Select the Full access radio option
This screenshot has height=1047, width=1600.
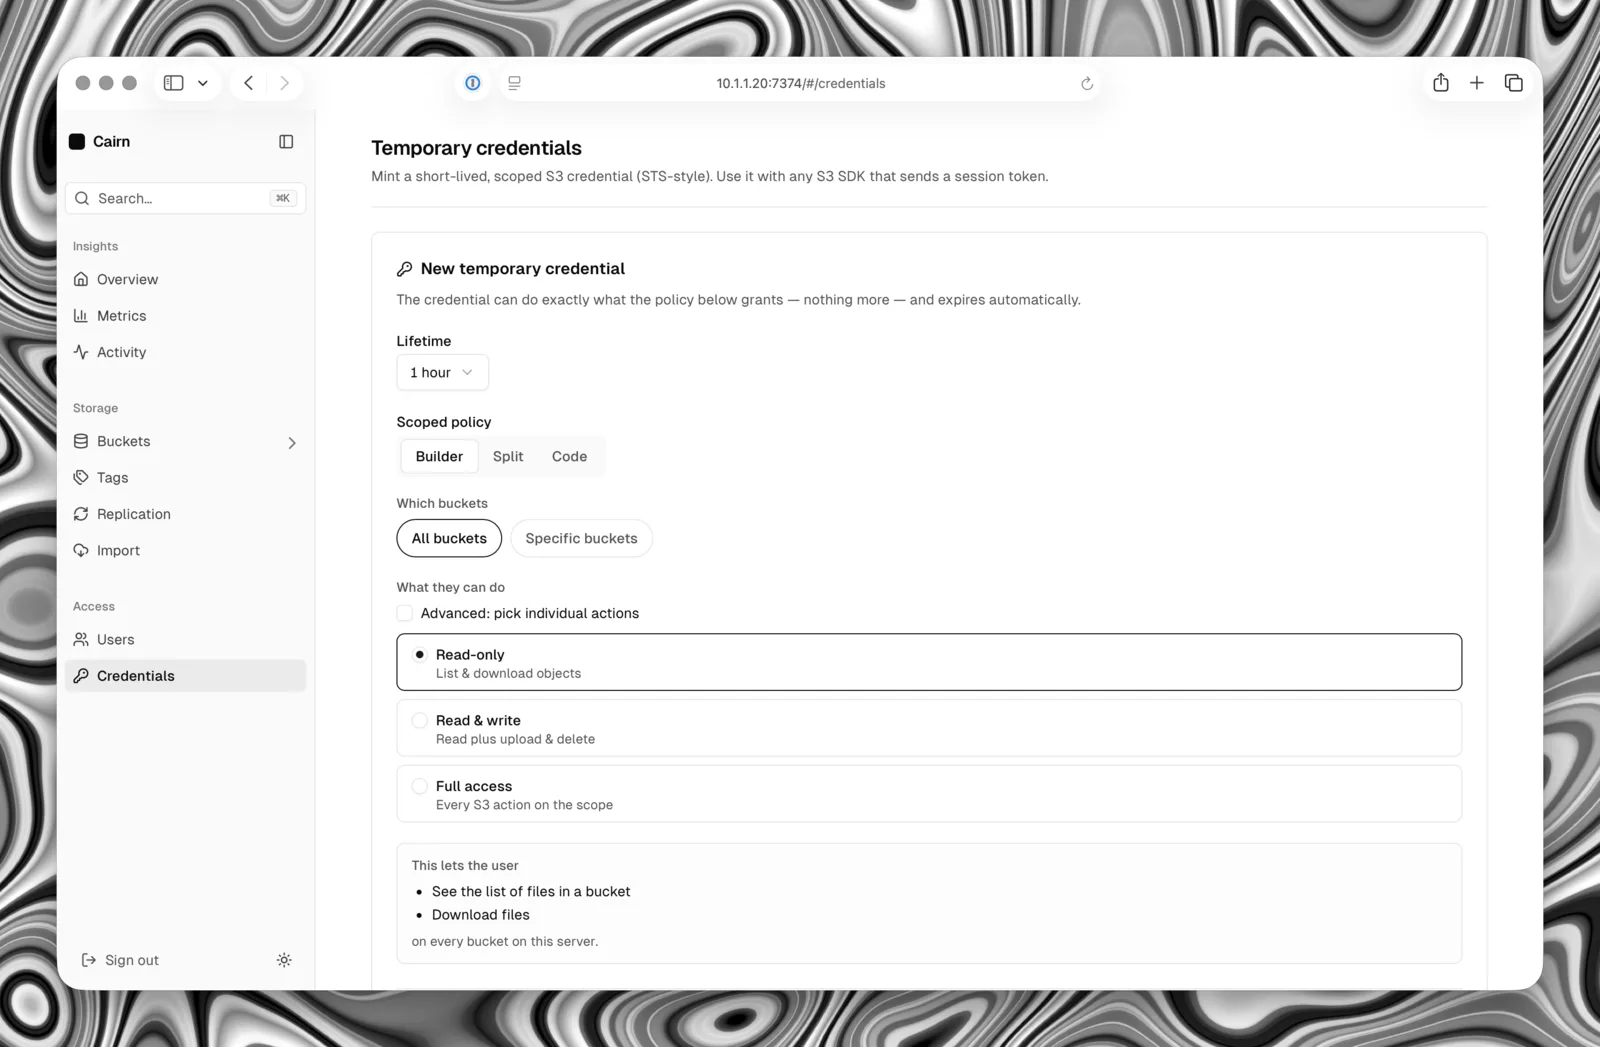[x=929, y=794]
